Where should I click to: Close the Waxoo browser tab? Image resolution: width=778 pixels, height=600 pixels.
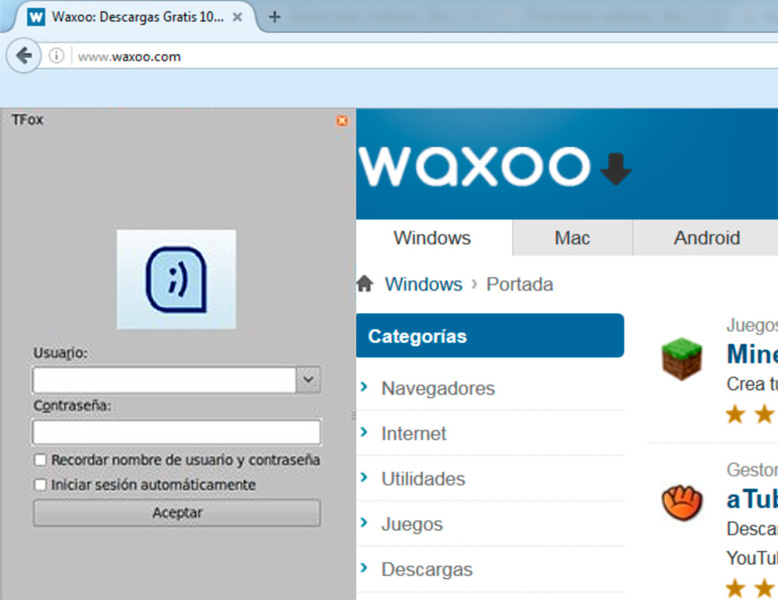tap(238, 17)
